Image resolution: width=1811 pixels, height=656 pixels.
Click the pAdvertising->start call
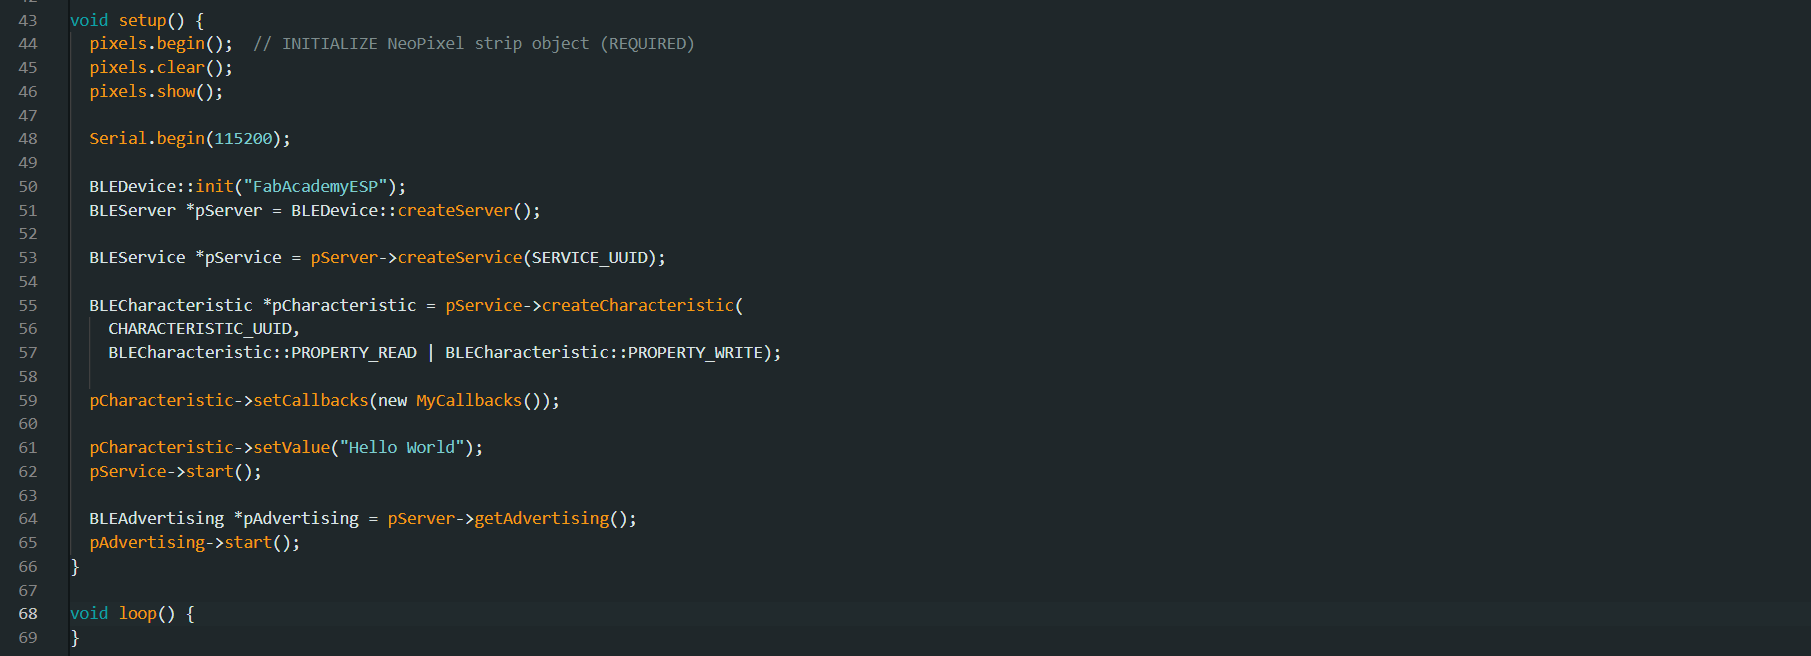pyautogui.click(x=194, y=543)
